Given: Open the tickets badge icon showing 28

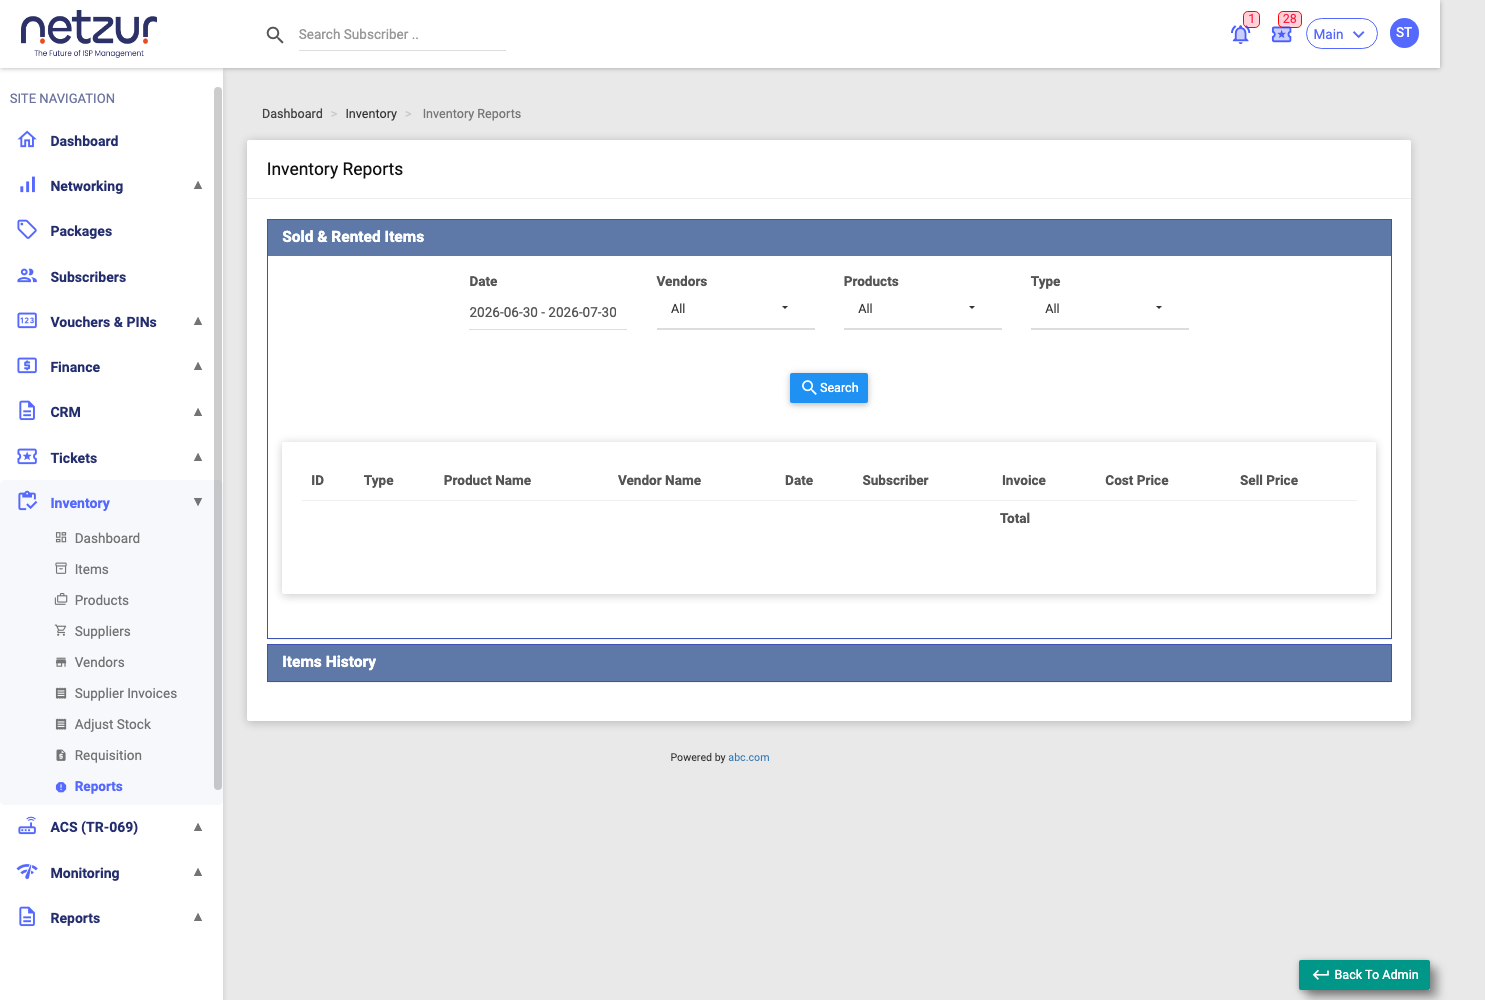Looking at the screenshot, I should pos(1281,34).
